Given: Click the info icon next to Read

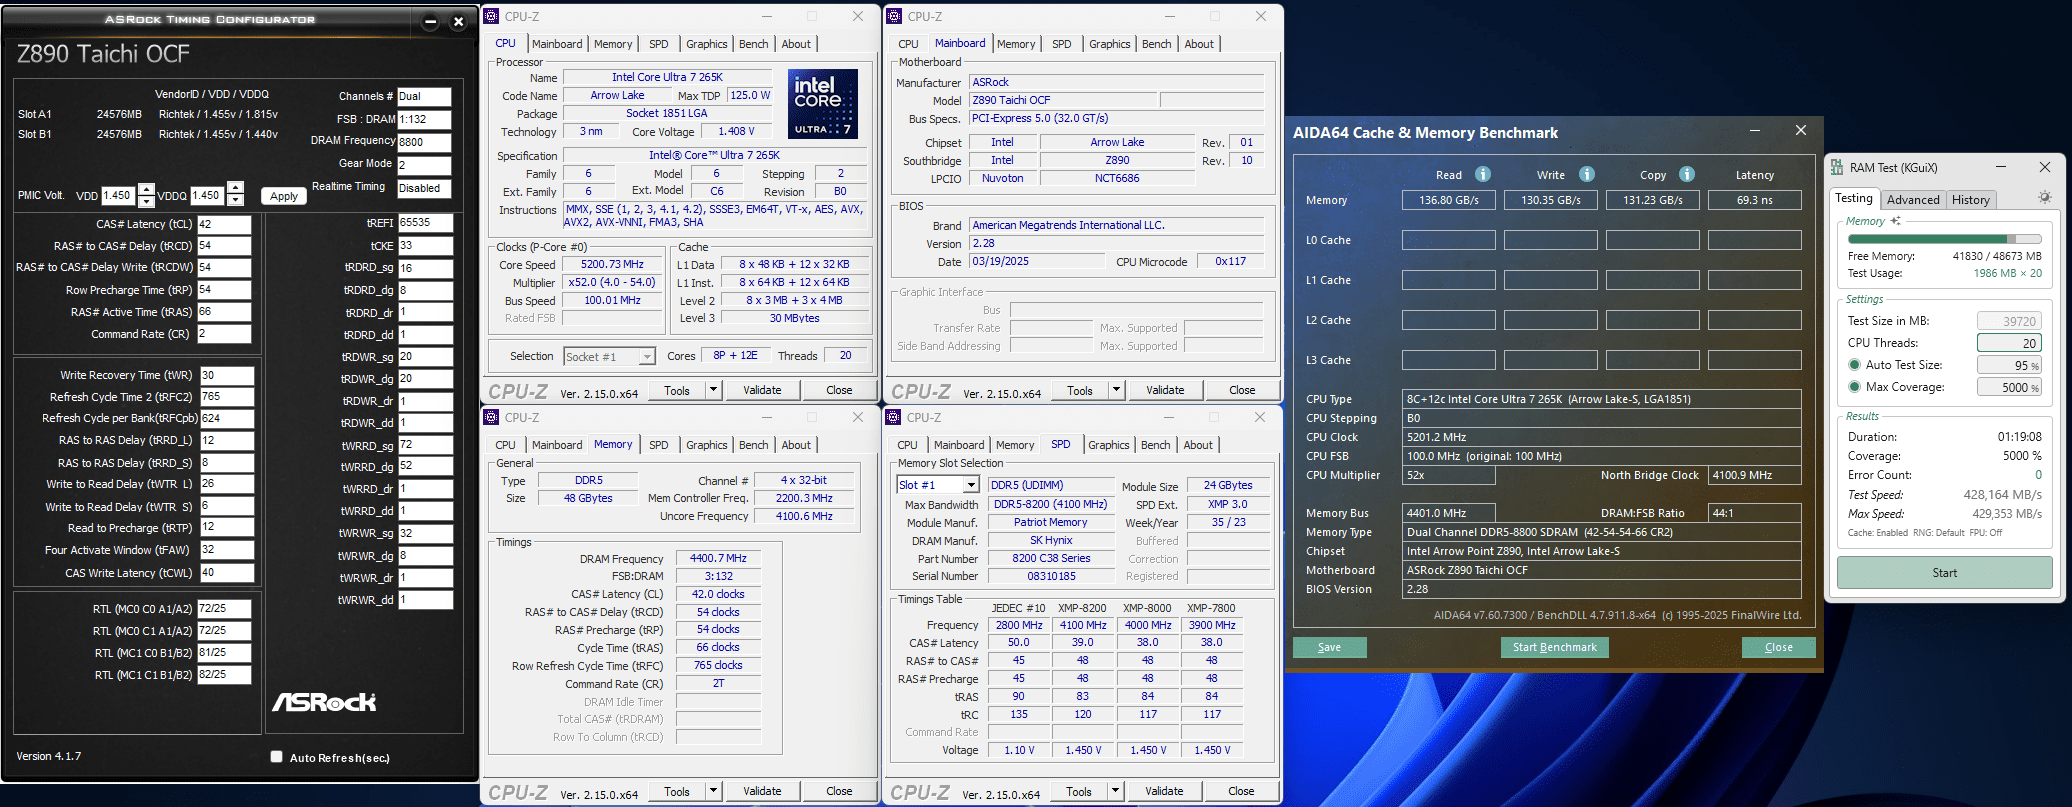Looking at the screenshot, I should click(x=1483, y=174).
